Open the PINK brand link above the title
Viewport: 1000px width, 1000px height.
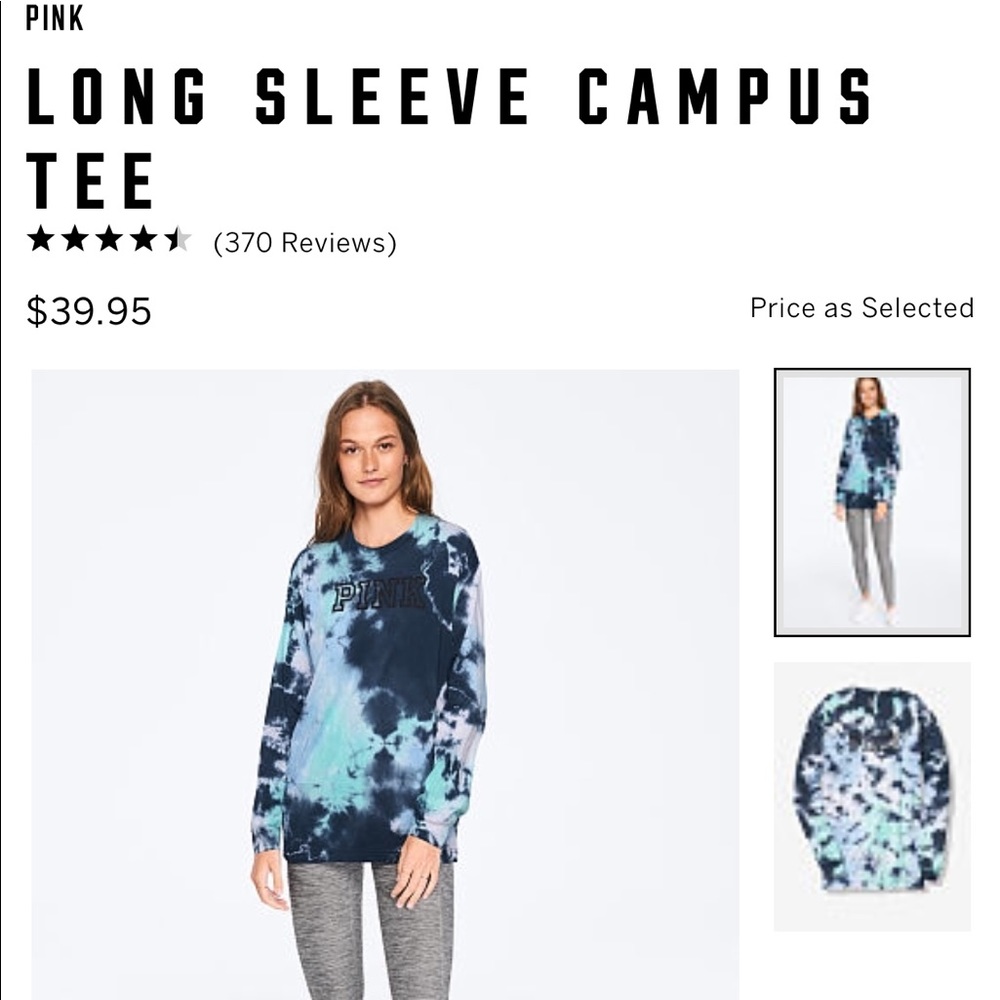(x=55, y=17)
